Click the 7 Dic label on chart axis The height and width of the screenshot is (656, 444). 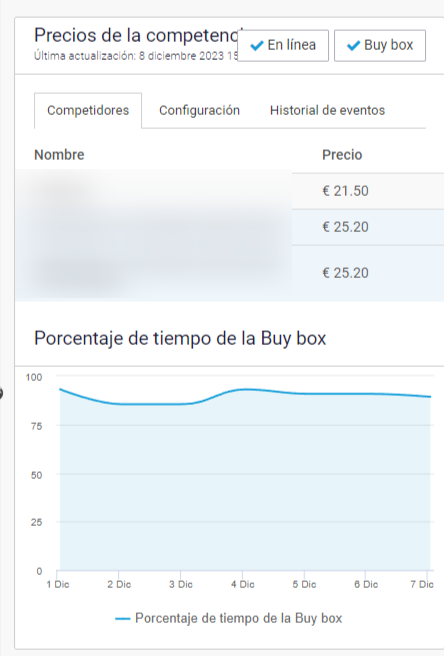click(x=421, y=584)
